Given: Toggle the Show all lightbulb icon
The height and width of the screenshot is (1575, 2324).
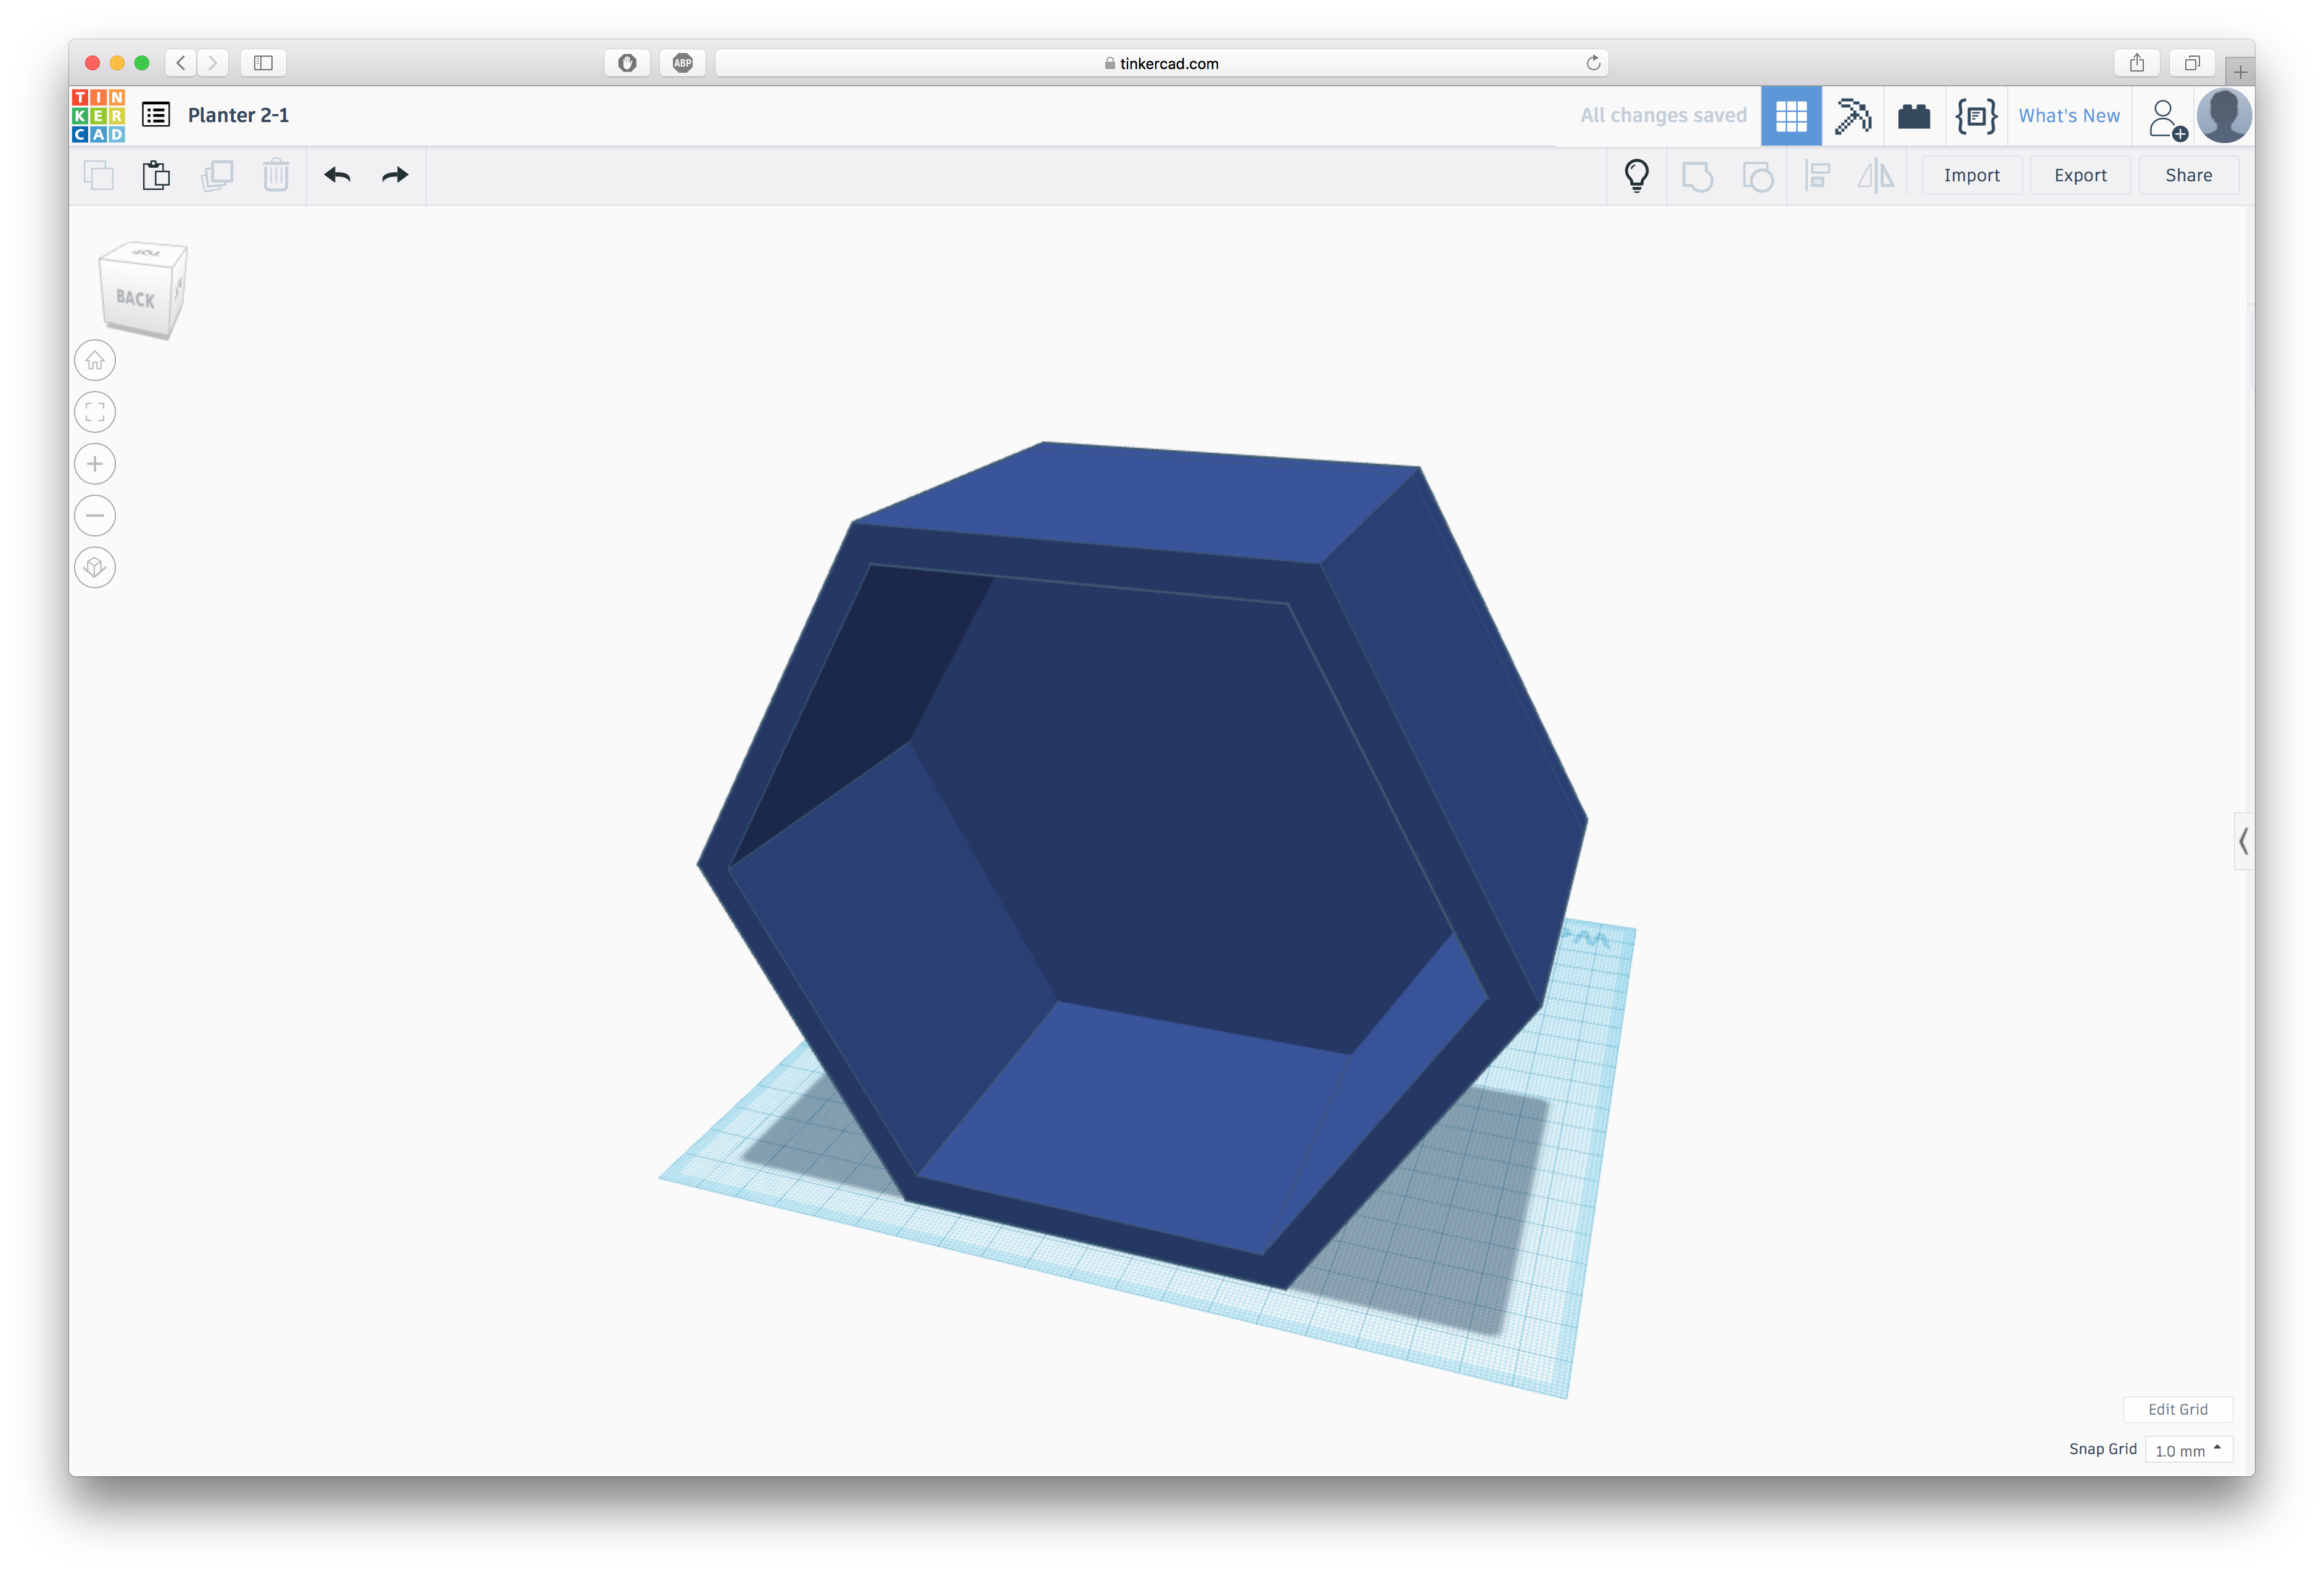Looking at the screenshot, I should 1636,175.
